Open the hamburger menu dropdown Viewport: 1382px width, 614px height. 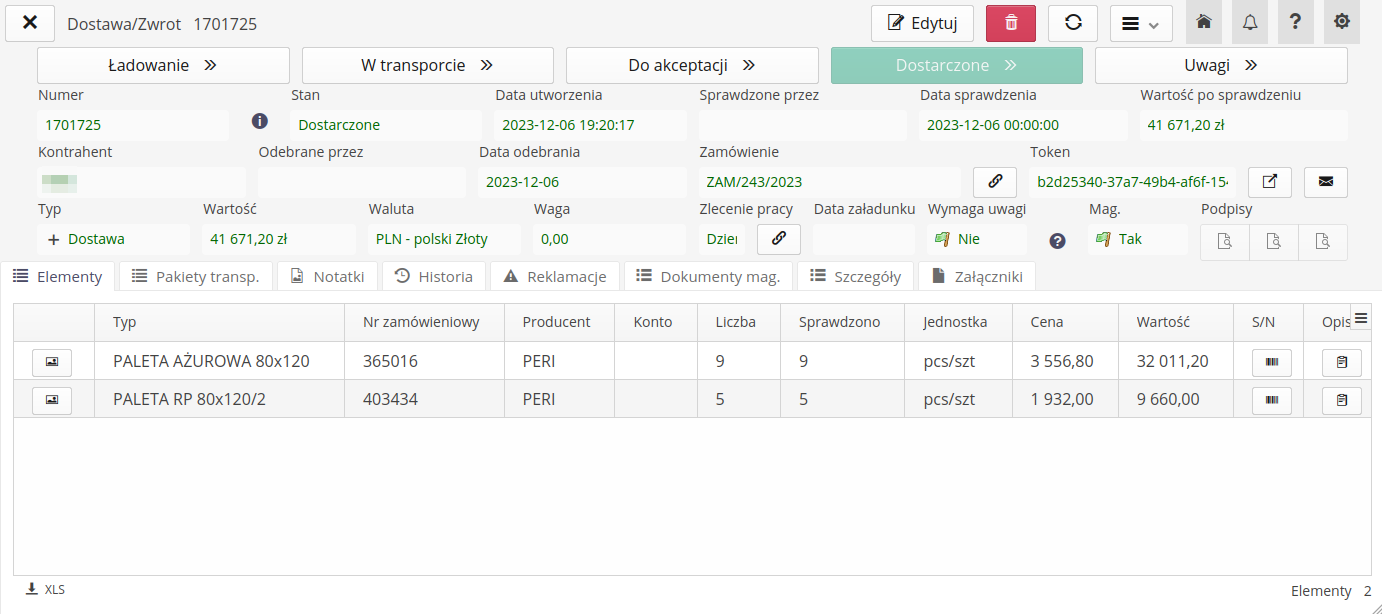tap(1140, 23)
